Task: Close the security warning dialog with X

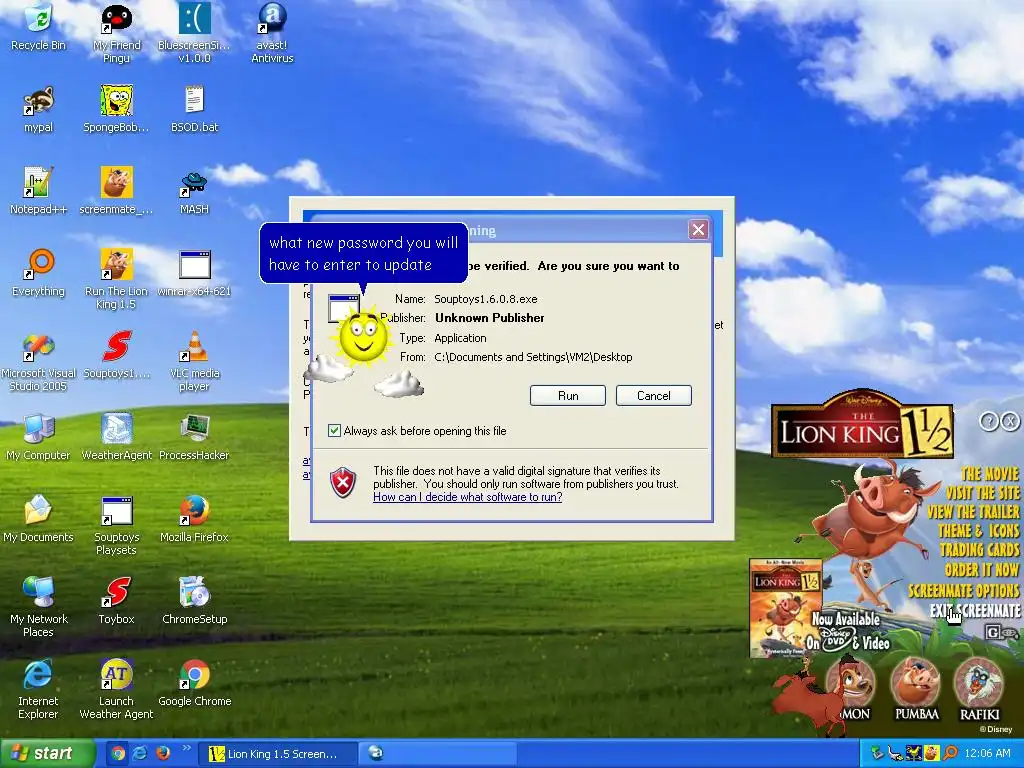Action: coord(698,229)
